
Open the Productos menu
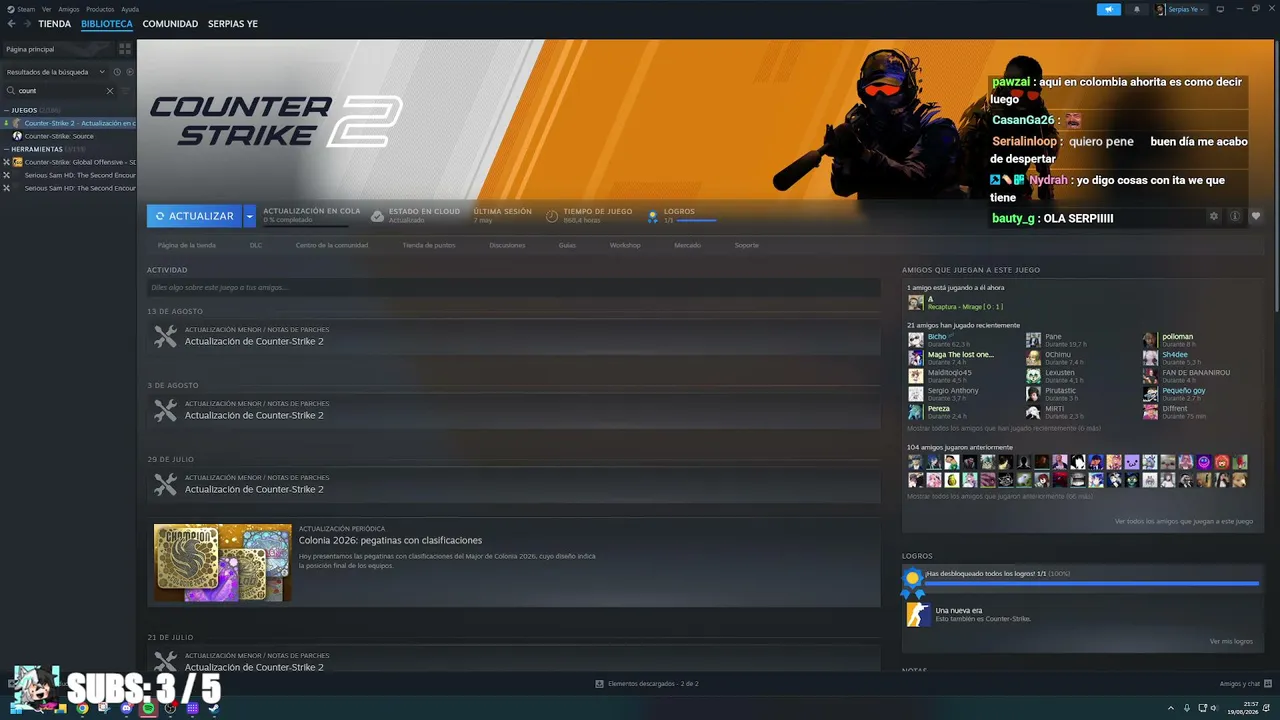(100, 9)
